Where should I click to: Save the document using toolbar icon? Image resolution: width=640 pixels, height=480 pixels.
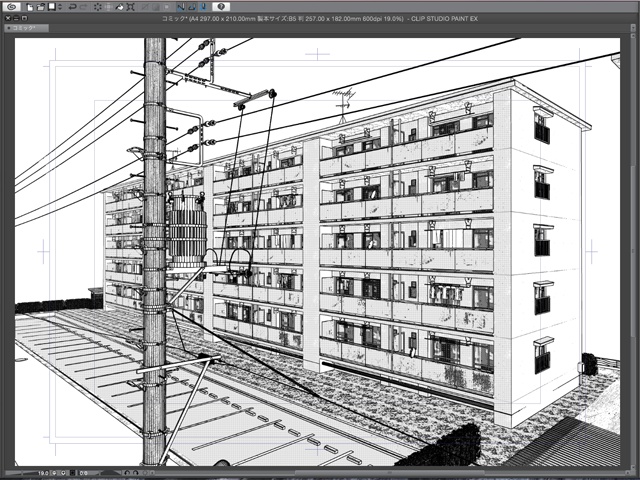point(51,7)
